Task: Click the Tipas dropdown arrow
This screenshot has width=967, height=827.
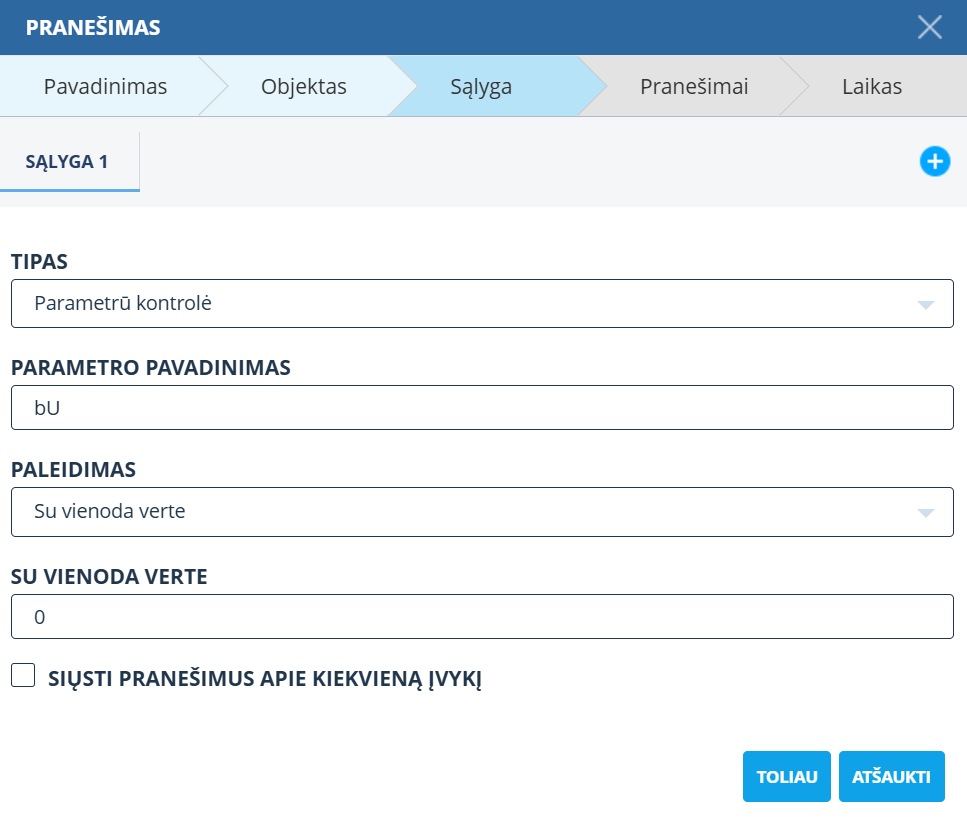Action: (925, 304)
